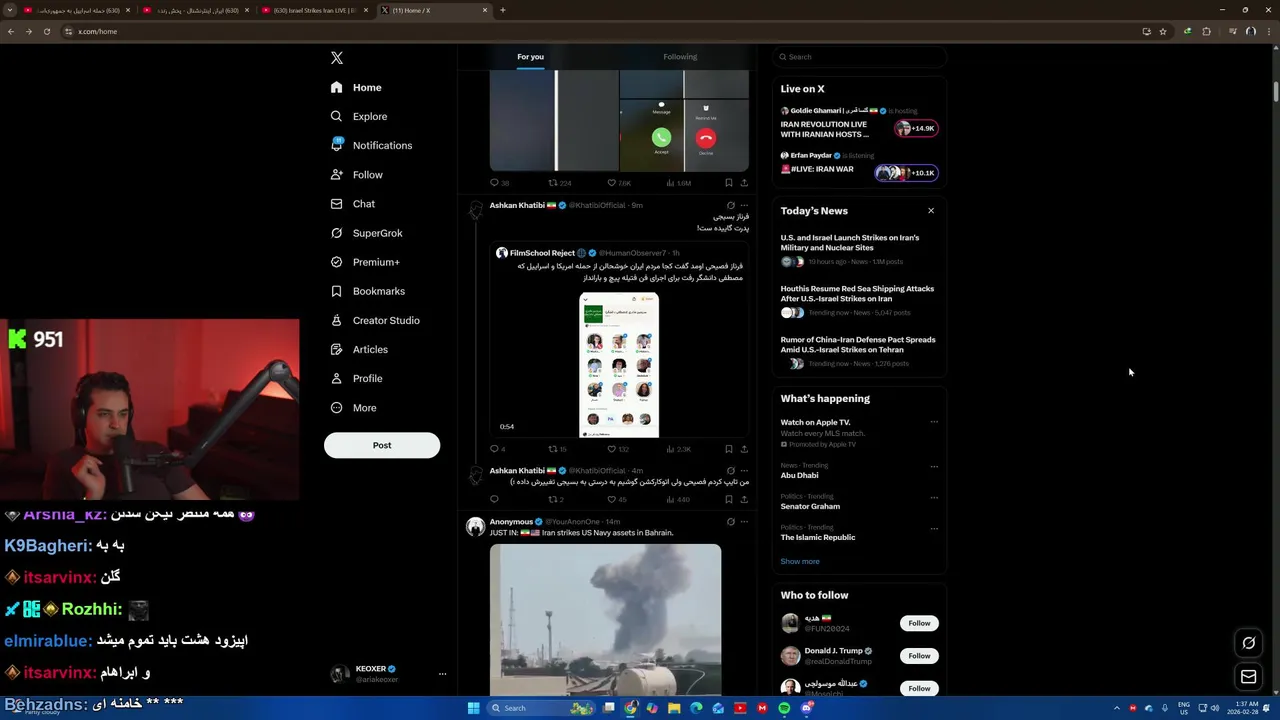Viewport: 1280px width, 720px height.
Task: Open Notifications with the bell icon
Action: (x=371, y=145)
